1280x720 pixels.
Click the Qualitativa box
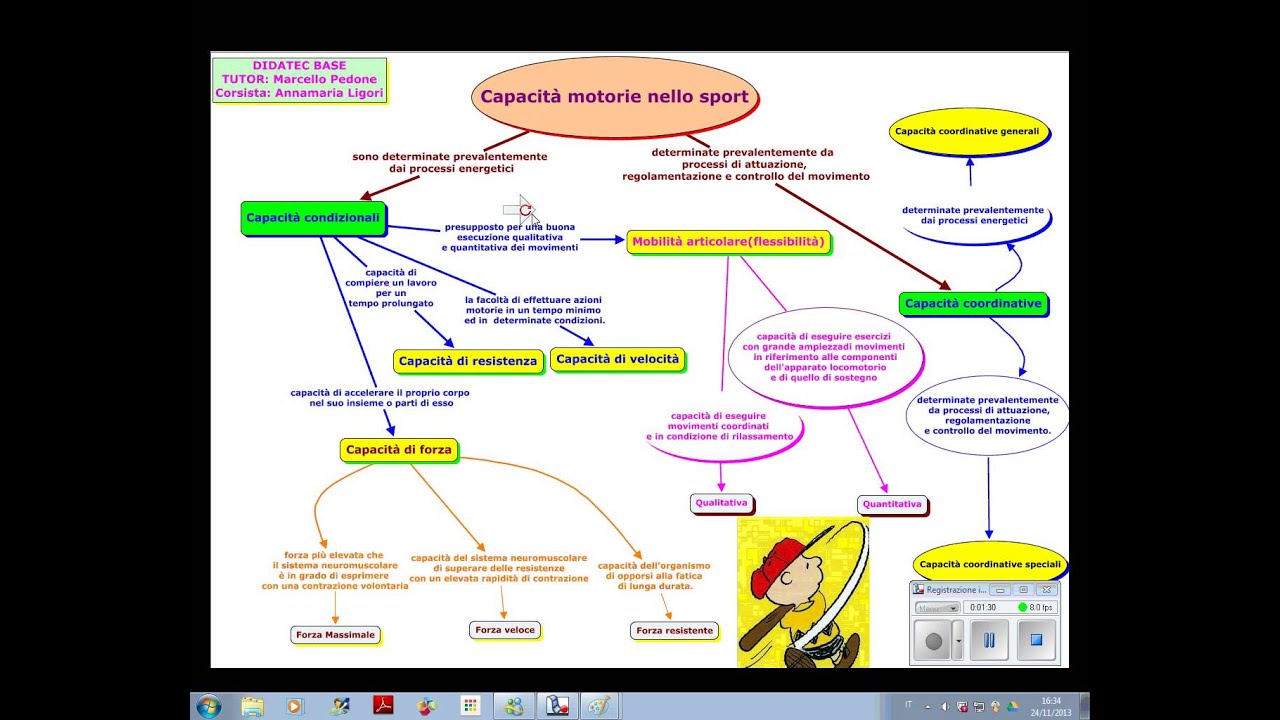[x=721, y=503]
